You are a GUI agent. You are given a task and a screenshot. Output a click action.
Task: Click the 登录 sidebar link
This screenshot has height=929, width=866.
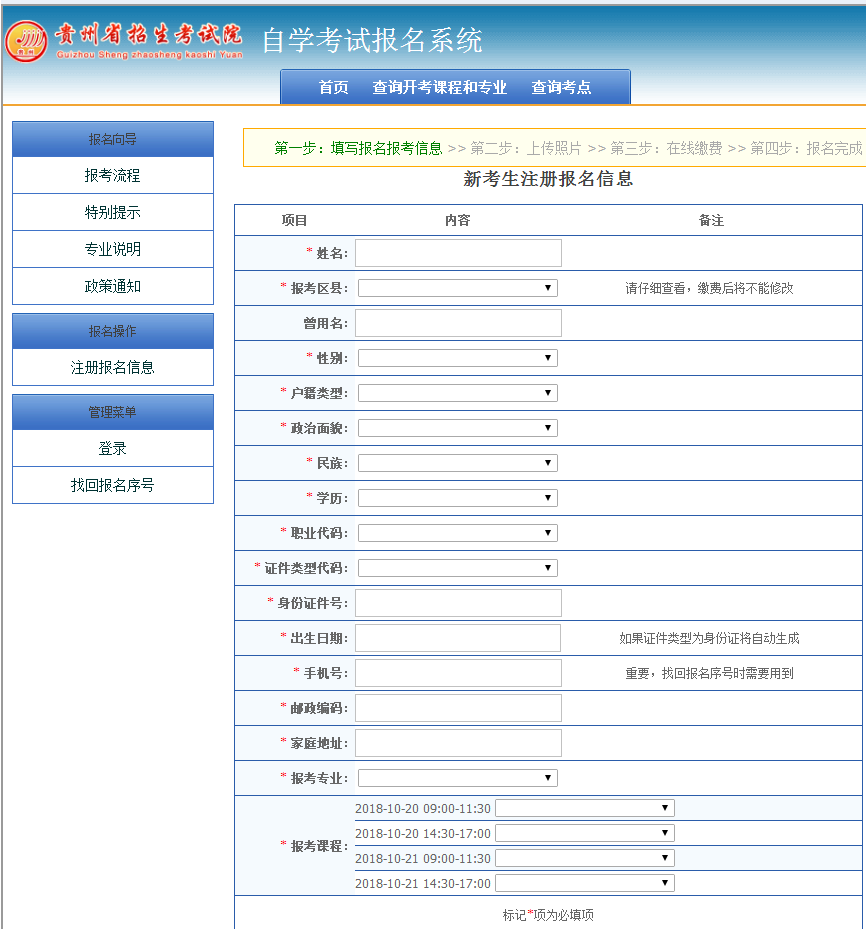(113, 449)
